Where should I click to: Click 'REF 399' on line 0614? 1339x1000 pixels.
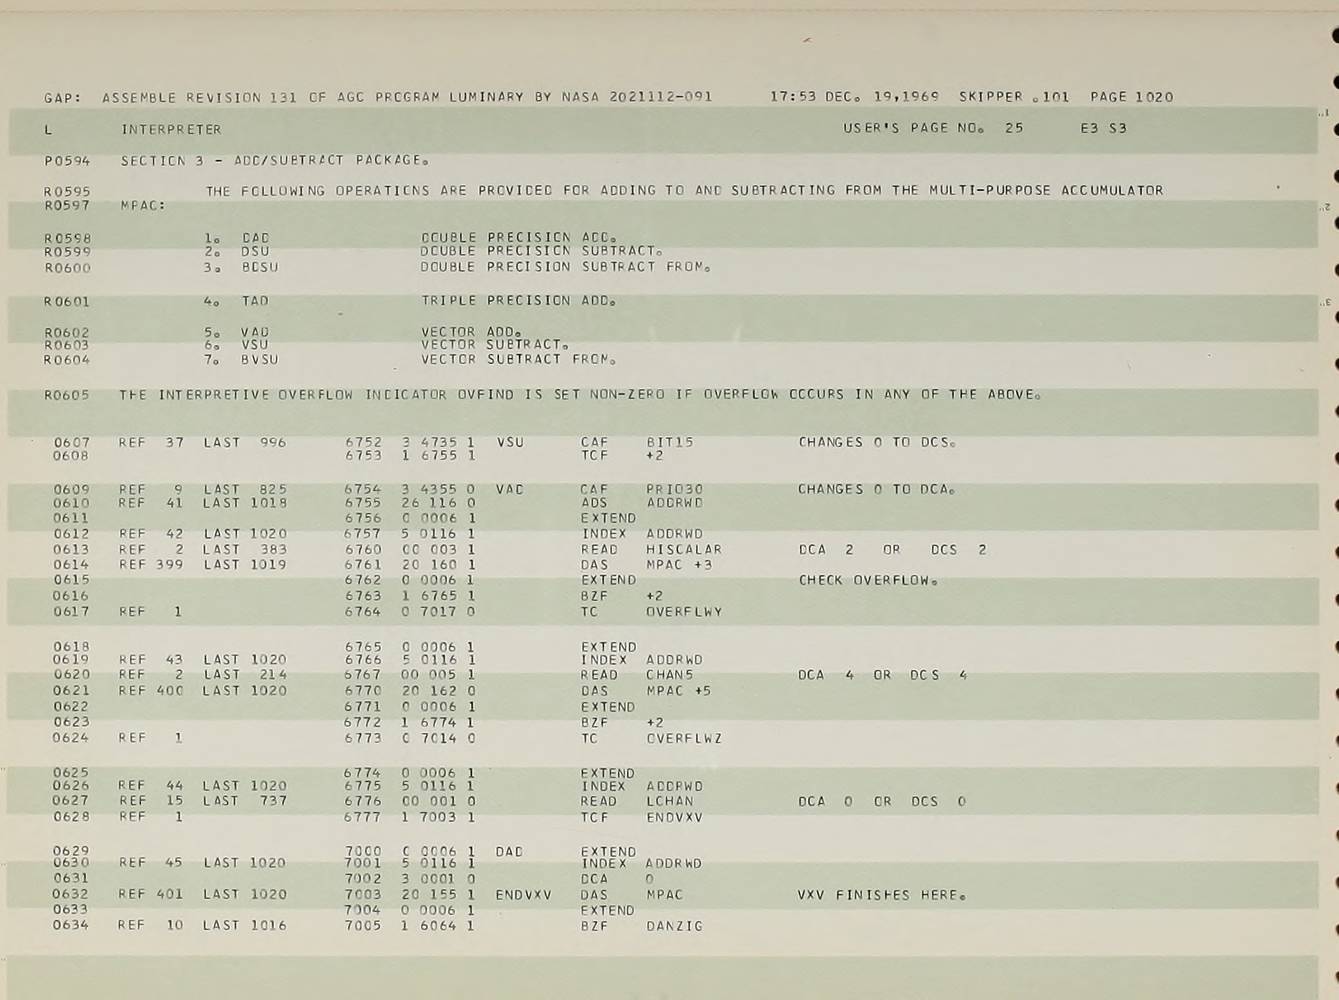click(150, 564)
